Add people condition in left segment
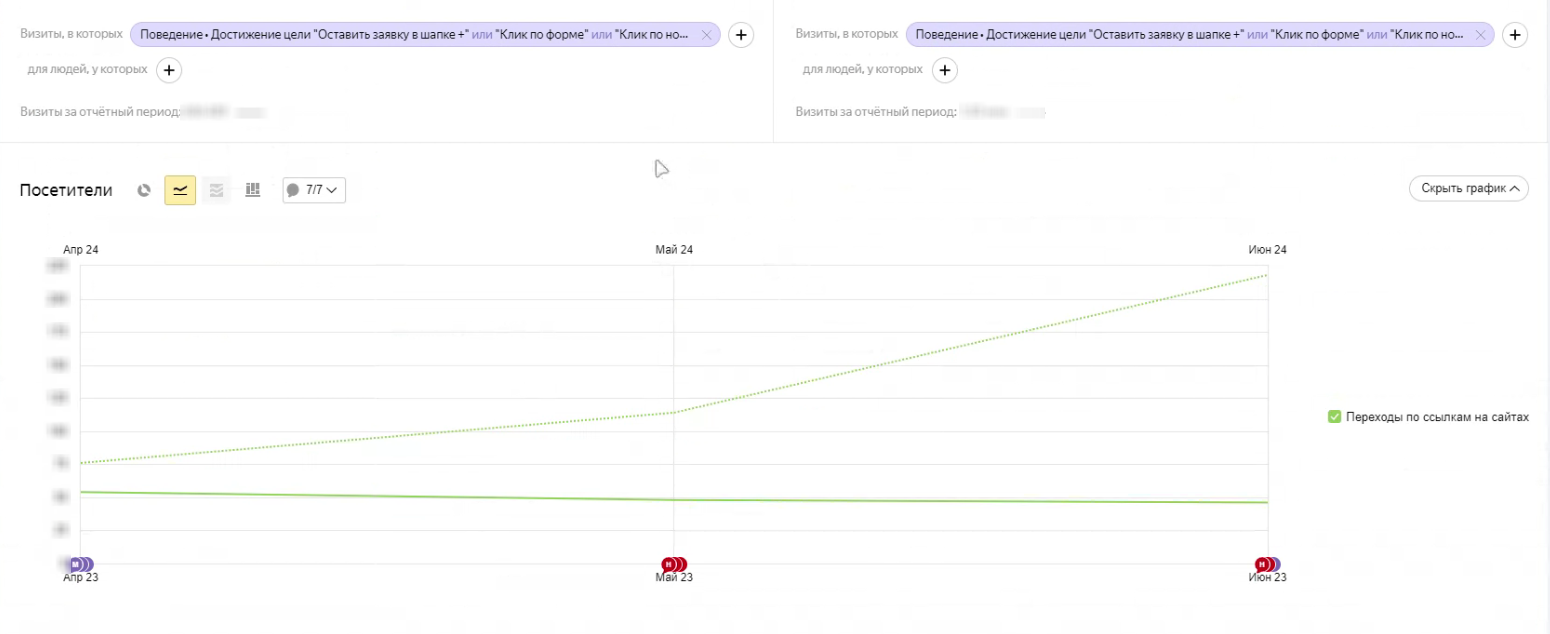 tap(169, 70)
